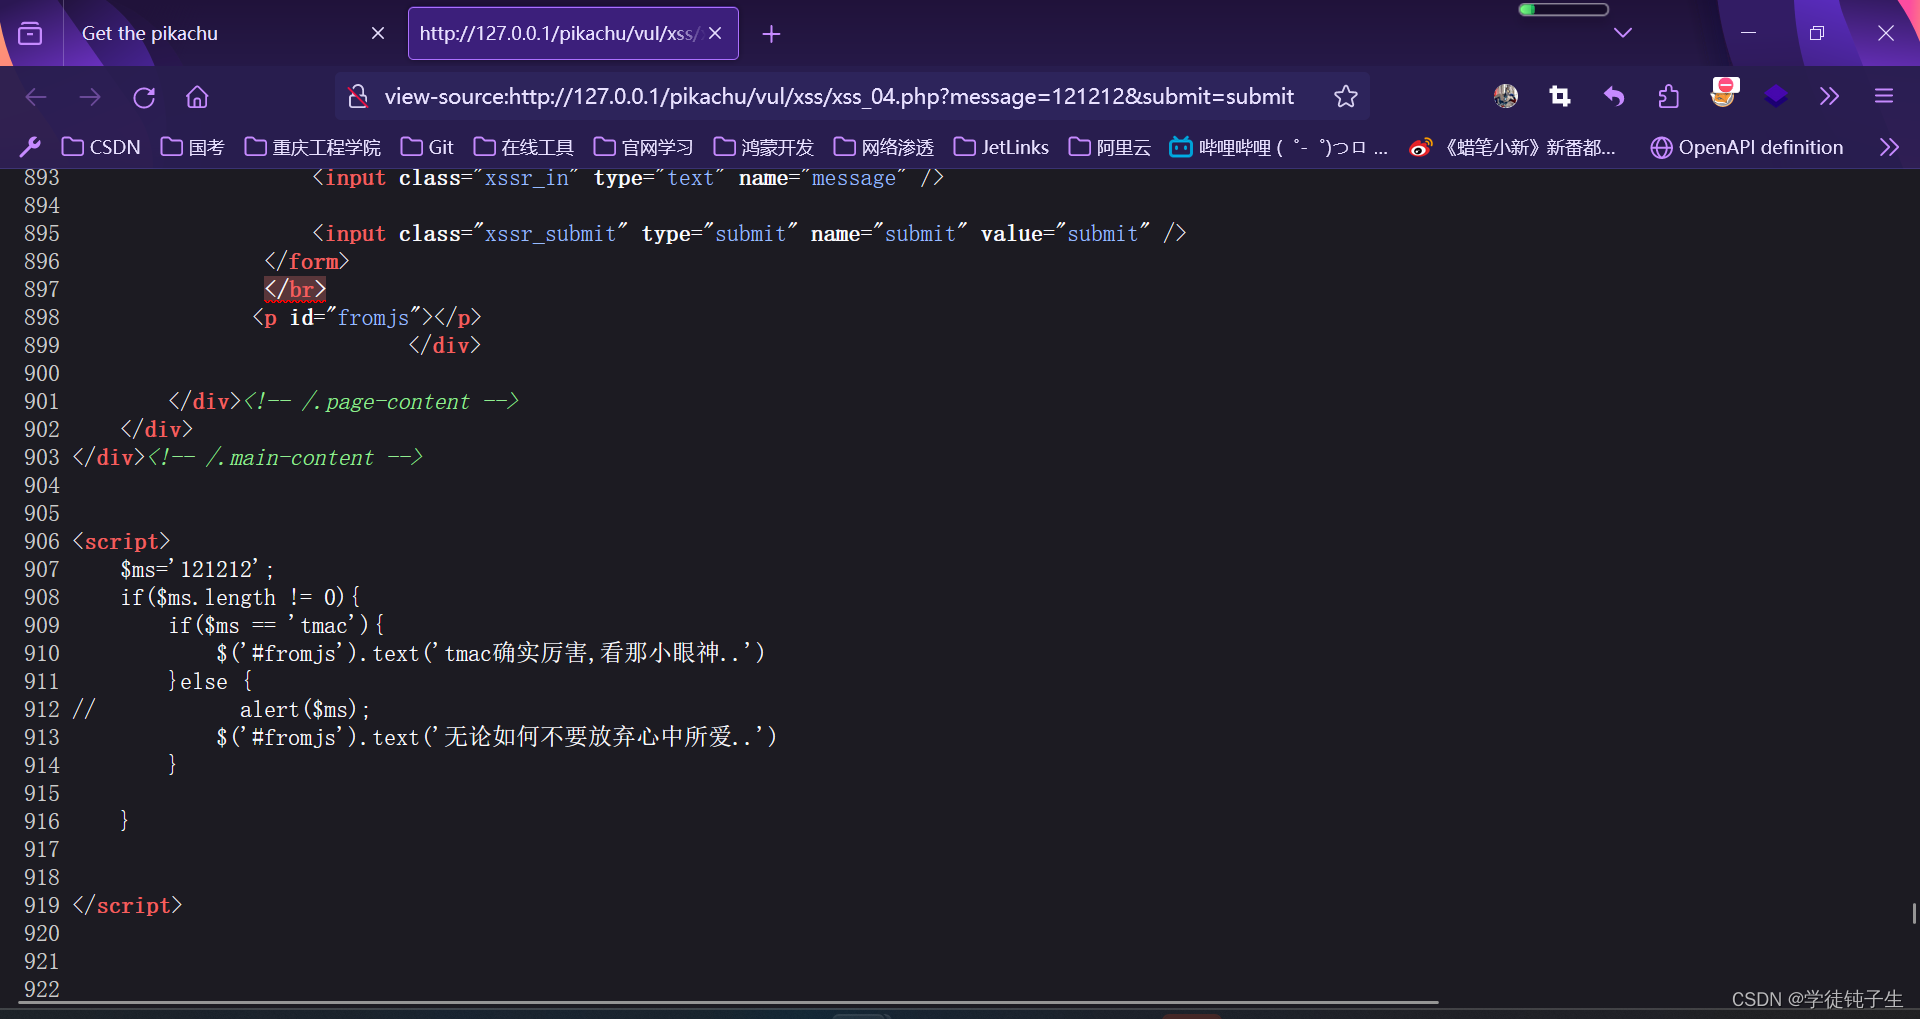This screenshot has width=1920, height=1019.
Task: Show more toolbar tools overflow chevron
Action: tap(1829, 96)
